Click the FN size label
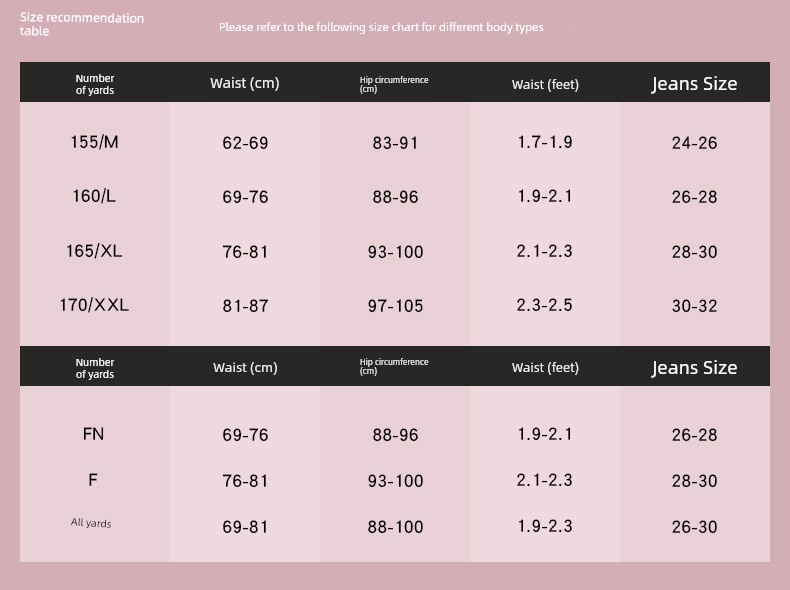The image size is (790, 590). 93,434
